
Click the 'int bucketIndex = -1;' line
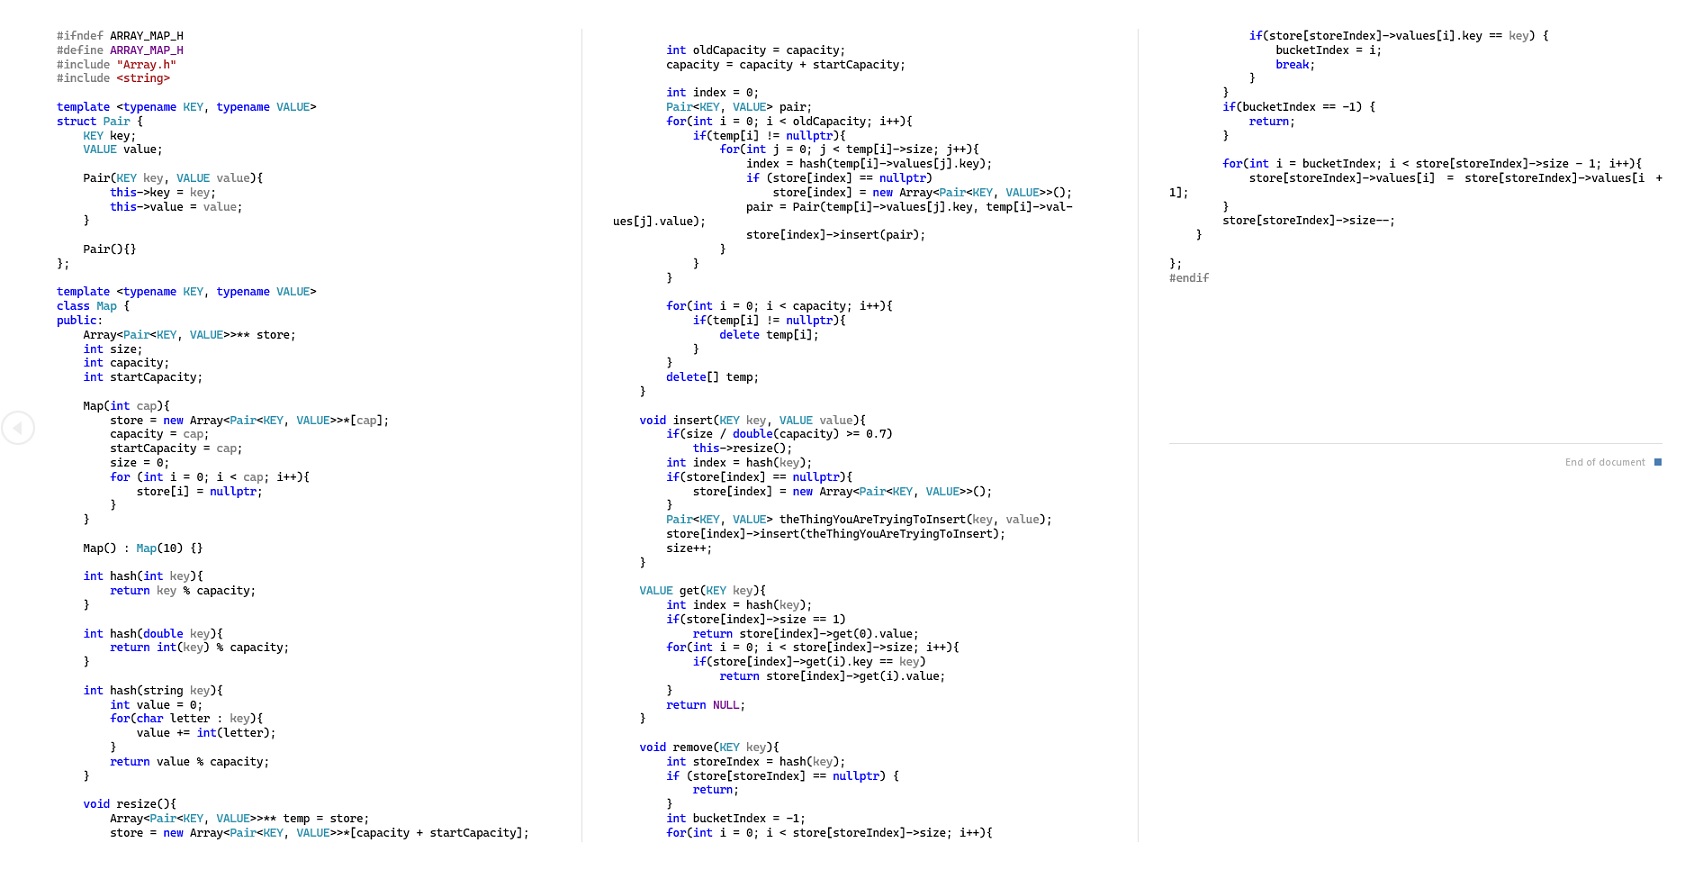click(x=736, y=818)
